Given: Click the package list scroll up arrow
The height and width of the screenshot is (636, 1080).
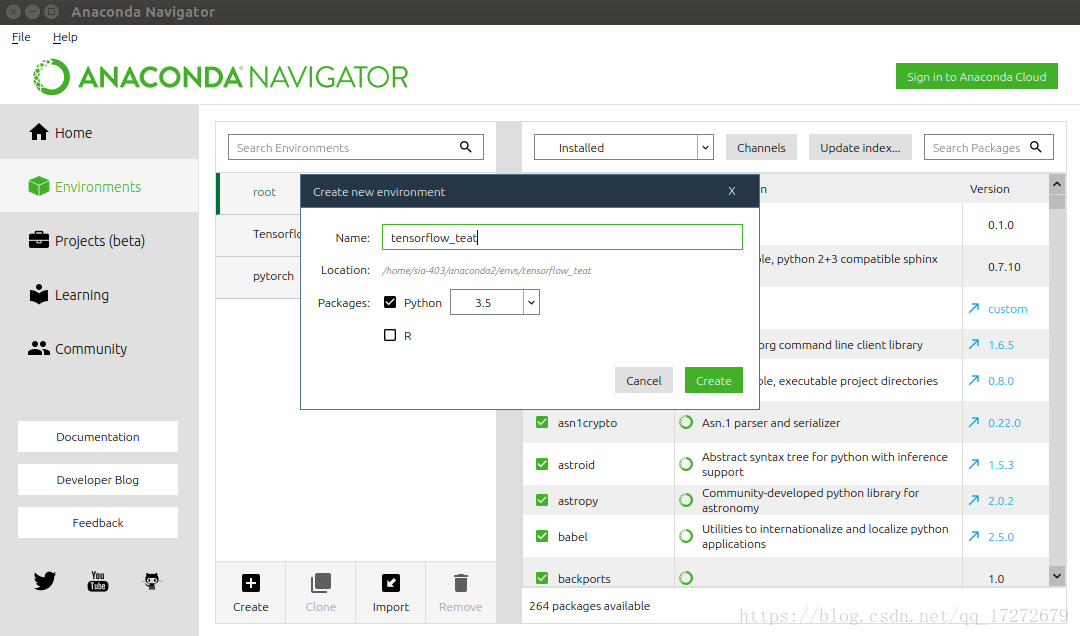Looking at the screenshot, I should point(1057,185).
